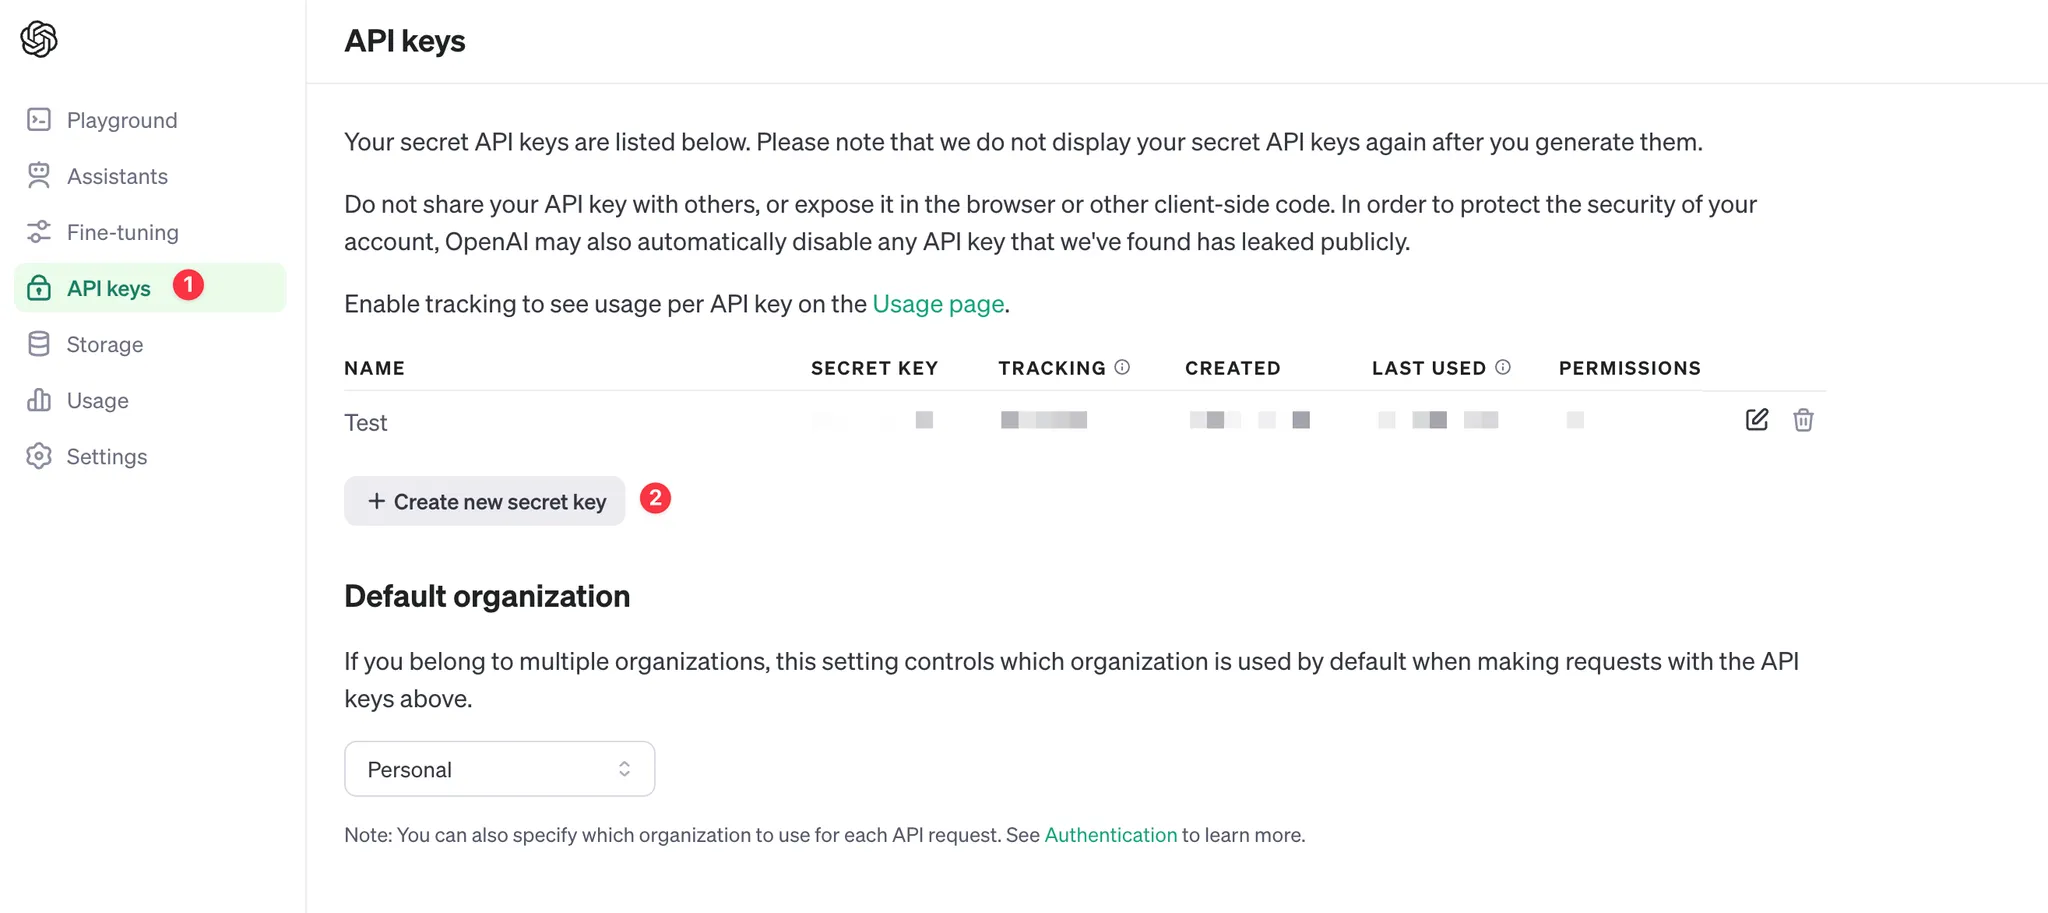The image size is (2048, 913).
Task: Delete the Test API key
Action: coord(1803,420)
